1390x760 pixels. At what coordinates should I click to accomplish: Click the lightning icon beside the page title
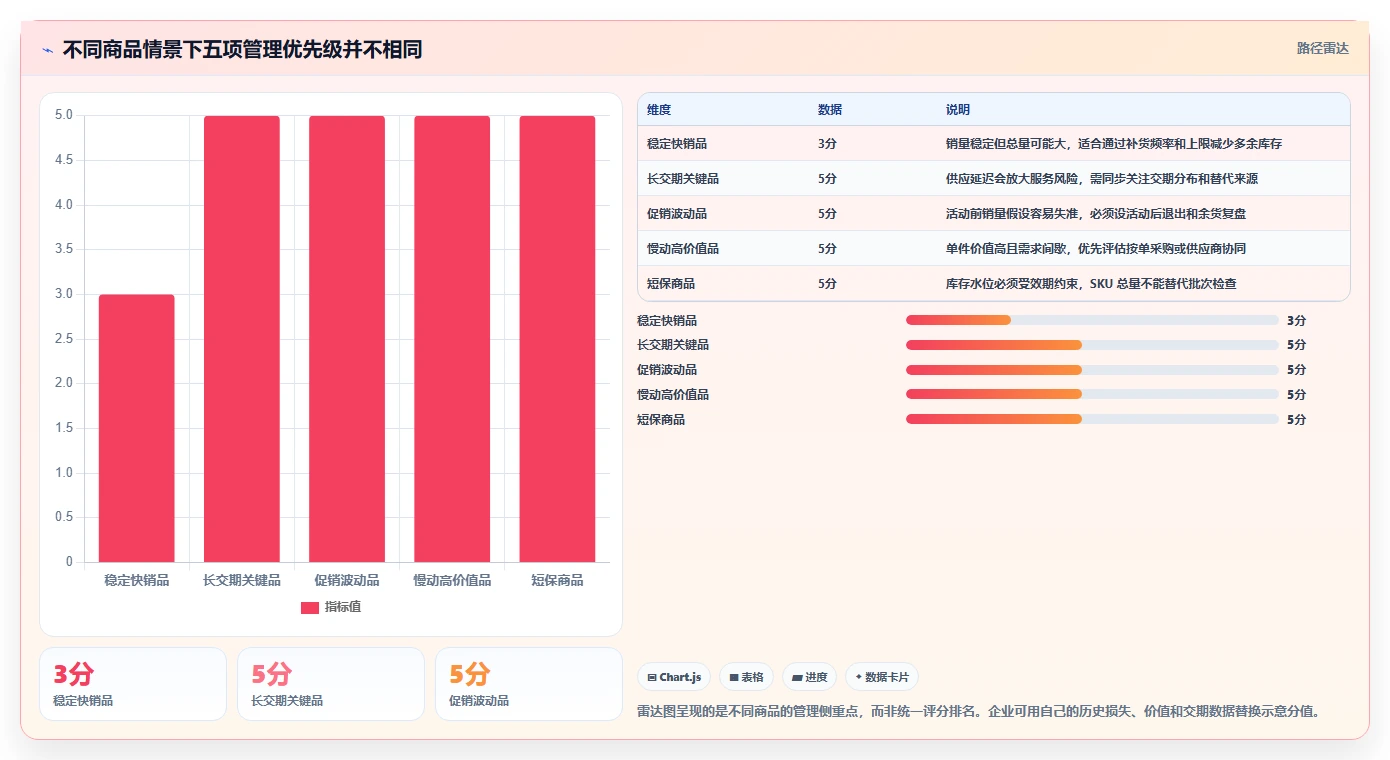pyautogui.click(x=48, y=49)
